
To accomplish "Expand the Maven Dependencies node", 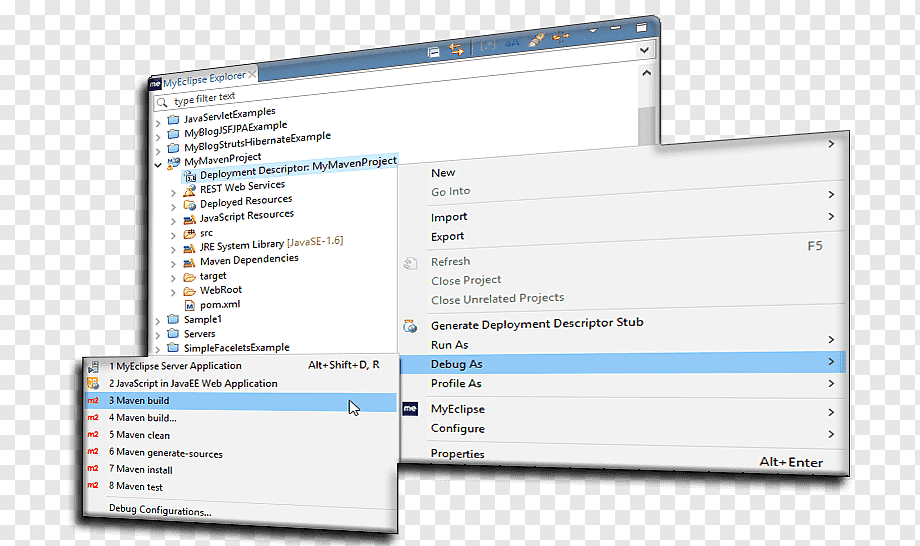I will pyautogui.click(x=173, y=264).
